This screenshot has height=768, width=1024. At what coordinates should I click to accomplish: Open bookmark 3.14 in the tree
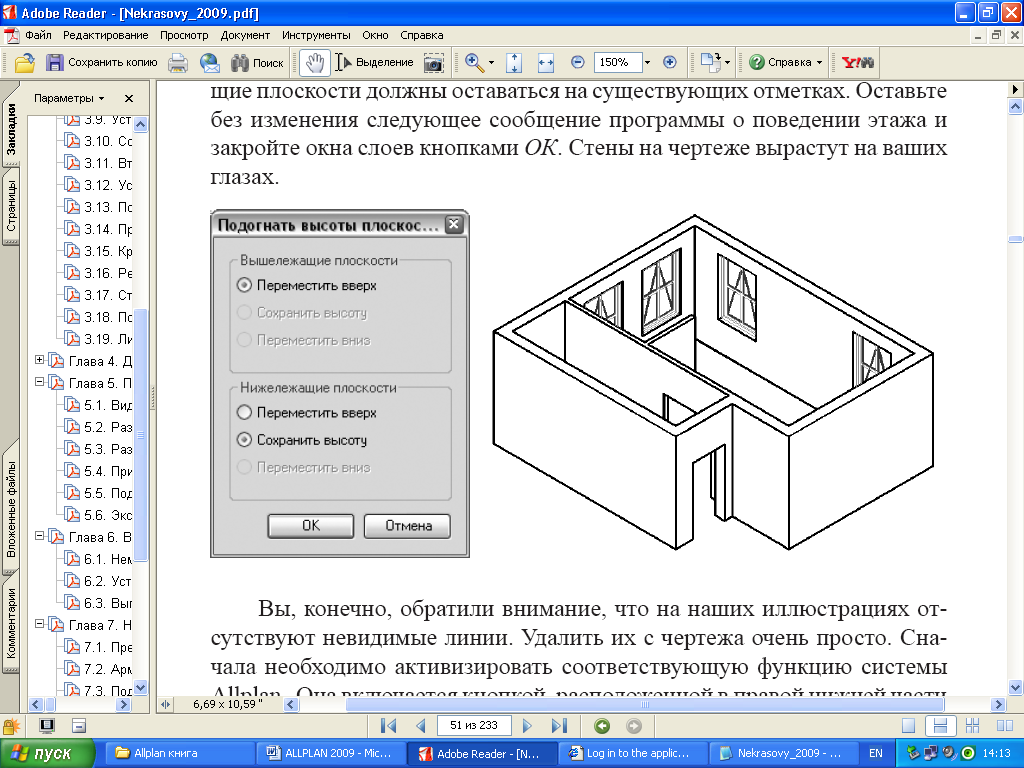click(107, 229)
